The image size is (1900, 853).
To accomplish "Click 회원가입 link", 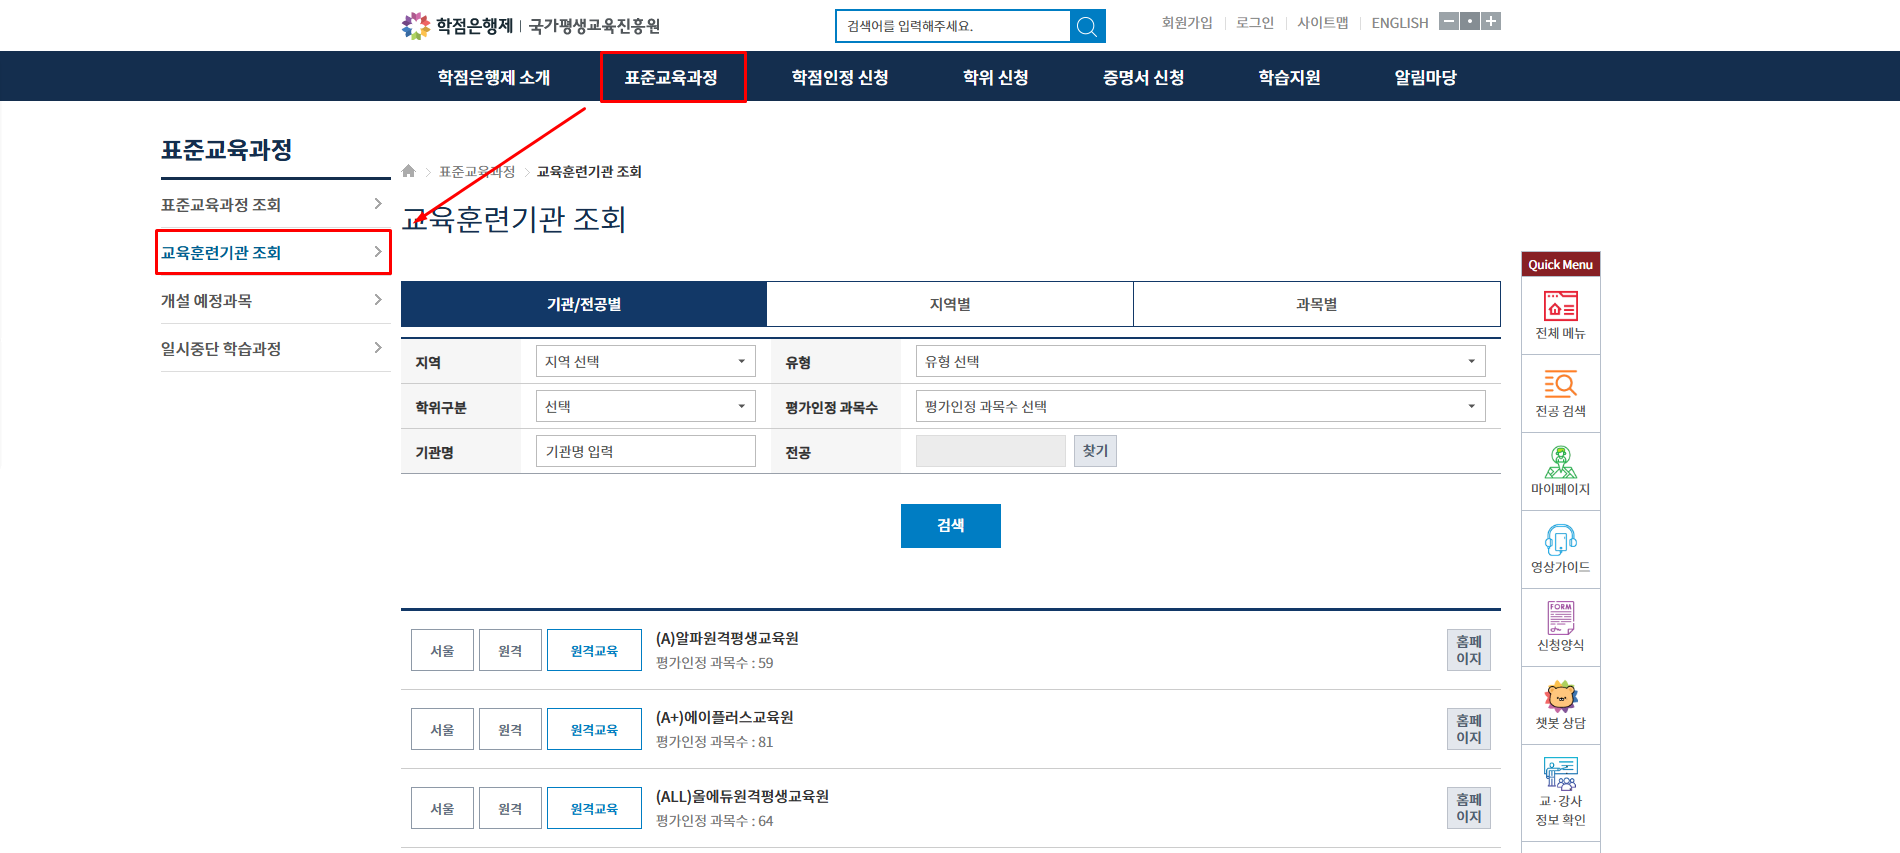I will [1187, 22].
